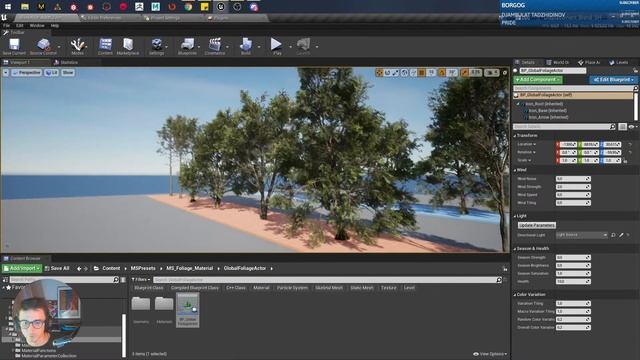Open the viewport options dropdown arrow

[x=6, y=73]
